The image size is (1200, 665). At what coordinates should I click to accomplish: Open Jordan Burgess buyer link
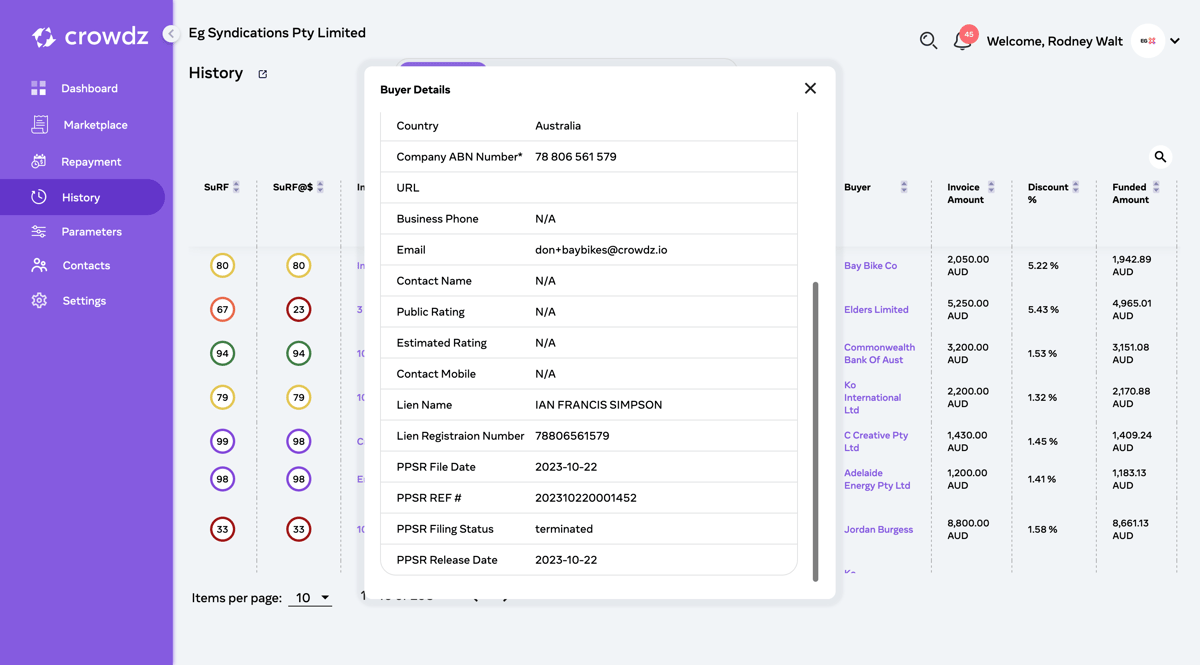(878, 530)
